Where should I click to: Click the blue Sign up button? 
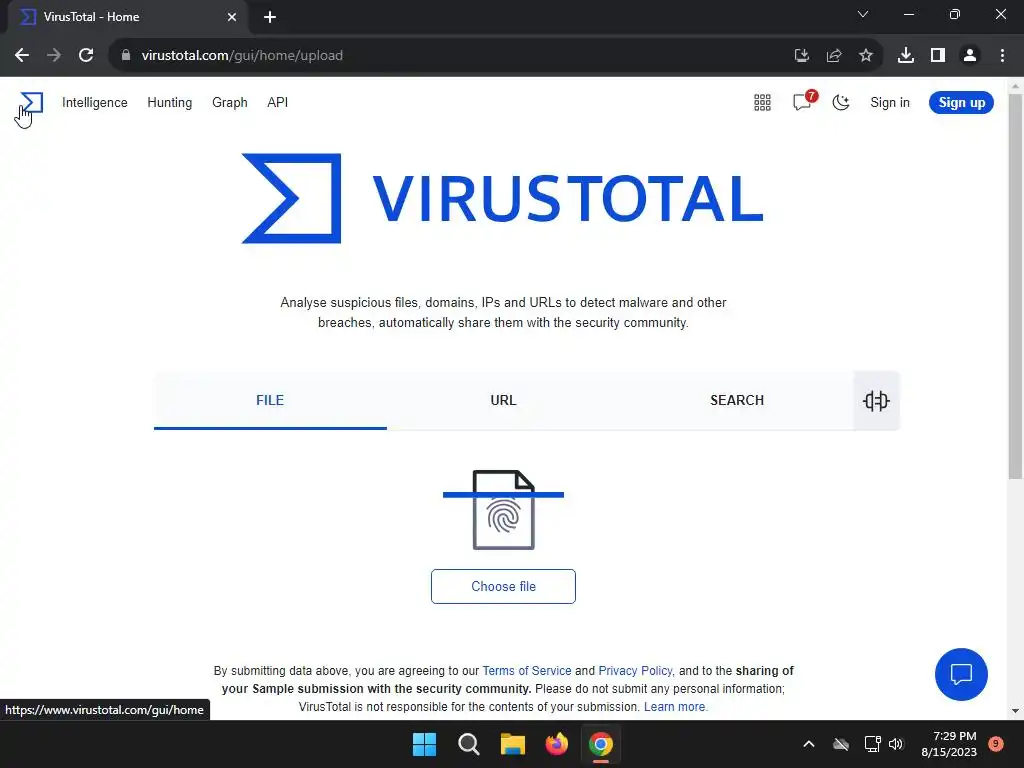[961, 103]
